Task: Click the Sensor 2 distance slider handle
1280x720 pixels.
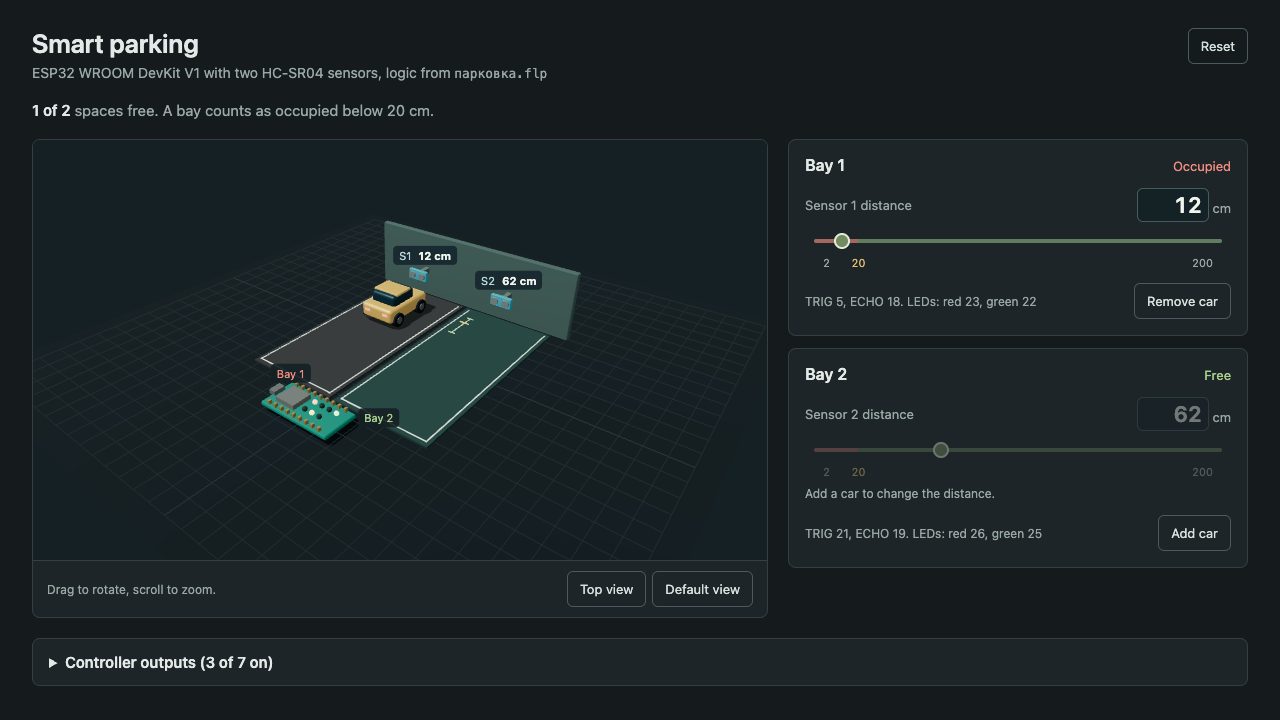Action: click(940, 450)
